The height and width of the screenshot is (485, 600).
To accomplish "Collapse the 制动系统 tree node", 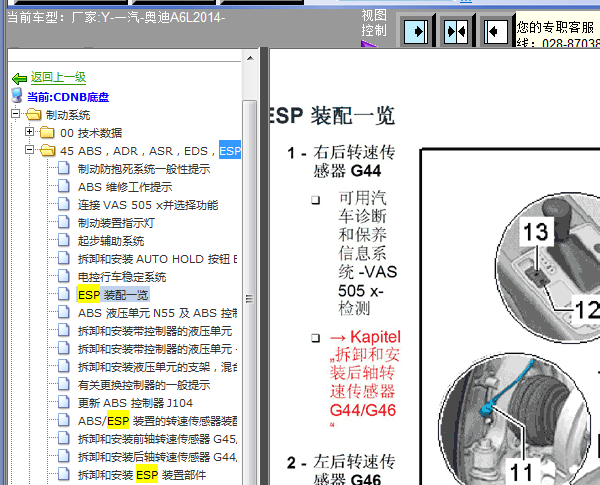I will [x=15, y=114].
